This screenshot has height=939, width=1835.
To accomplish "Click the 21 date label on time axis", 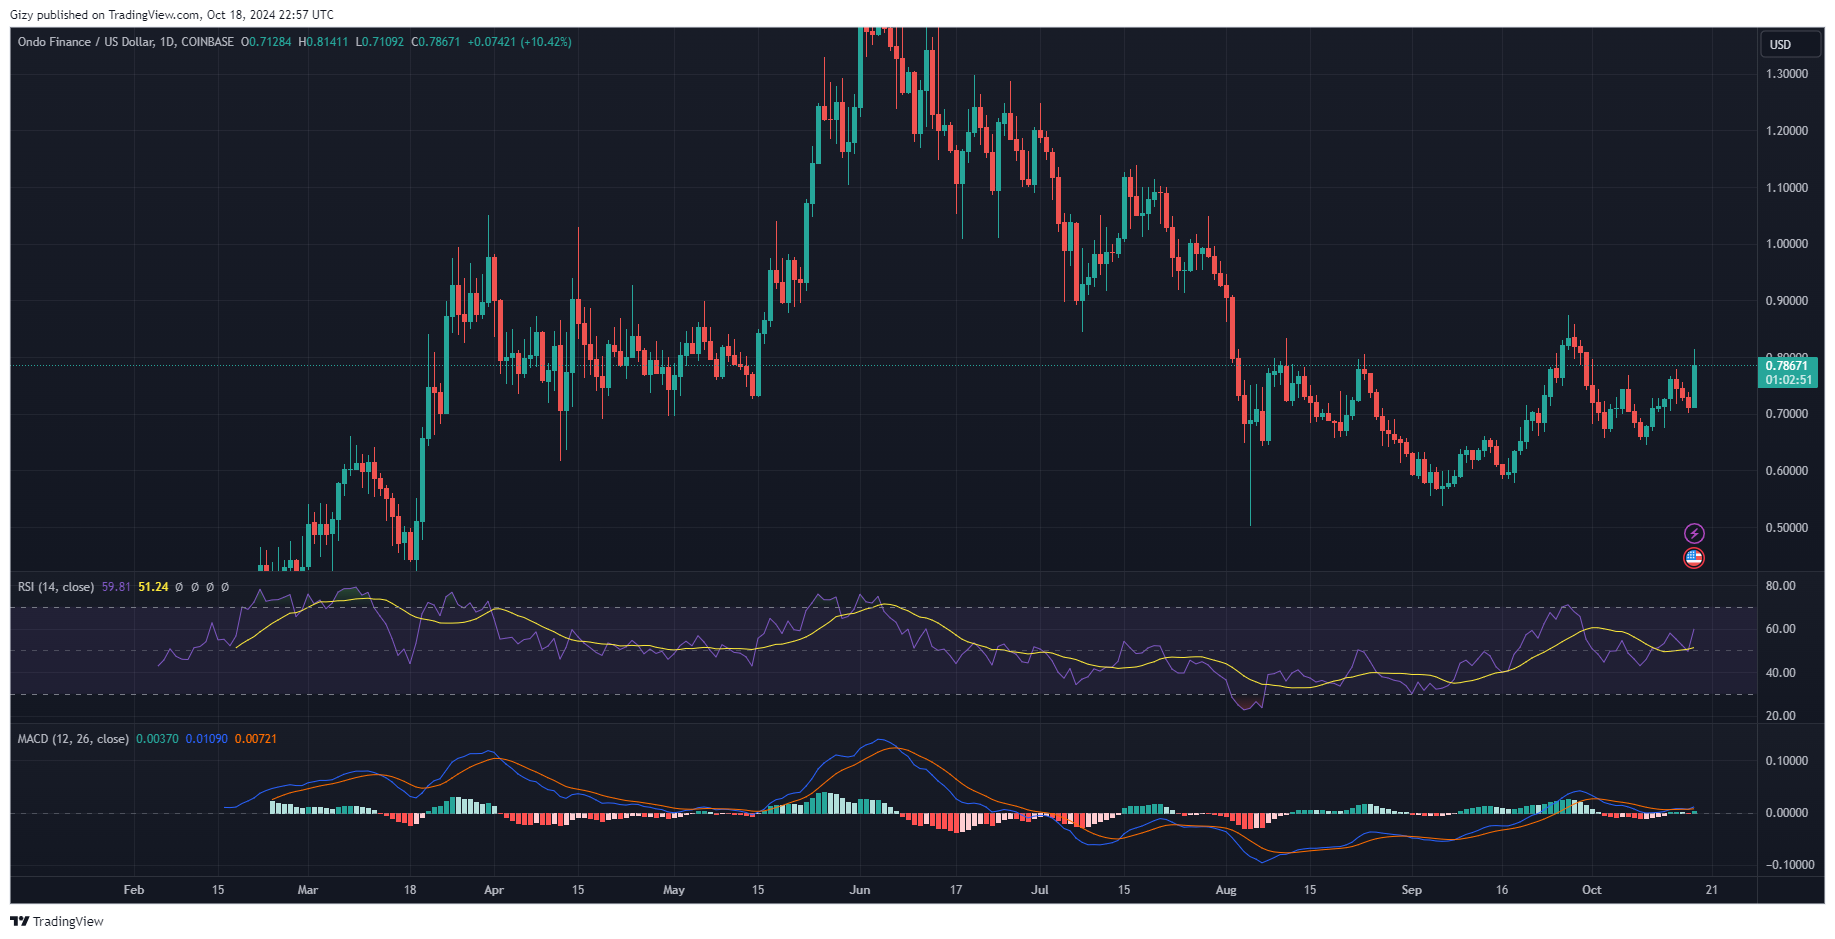I will [x=1712, y=890].
